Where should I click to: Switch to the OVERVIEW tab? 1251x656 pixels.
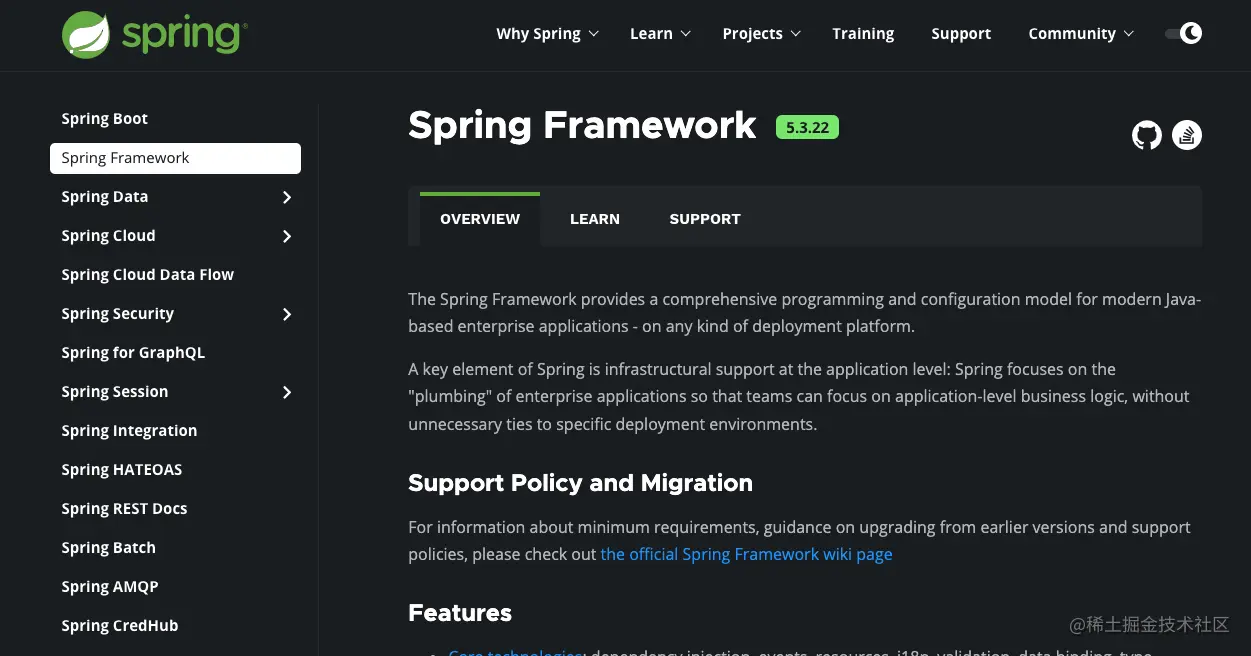tap(480, 219)
